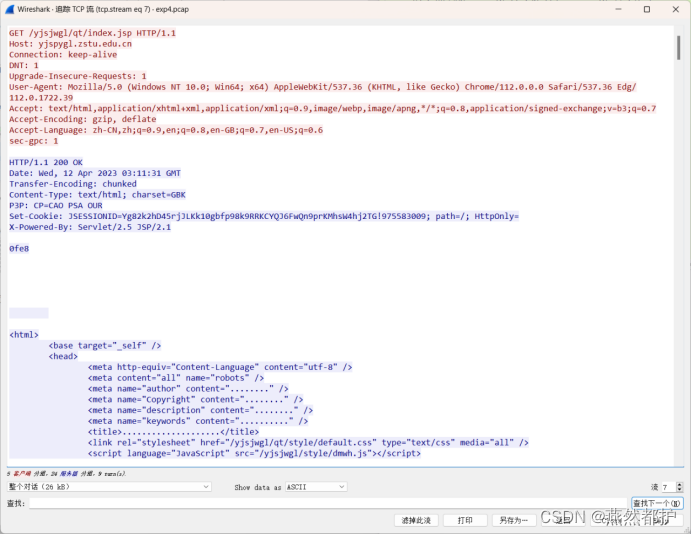This screenshot has height=535, width=691.
Task: Click the <head> tag line
Action: pos(63,356)
